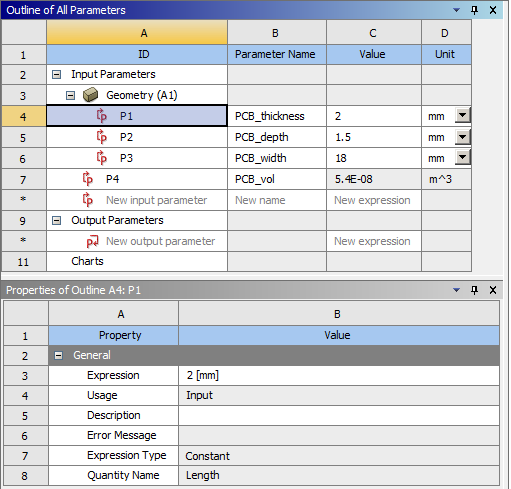Click the value cell showing 2
Viewport: 511px width, 489px height.
pyautogui.click(x=374, y=116)
